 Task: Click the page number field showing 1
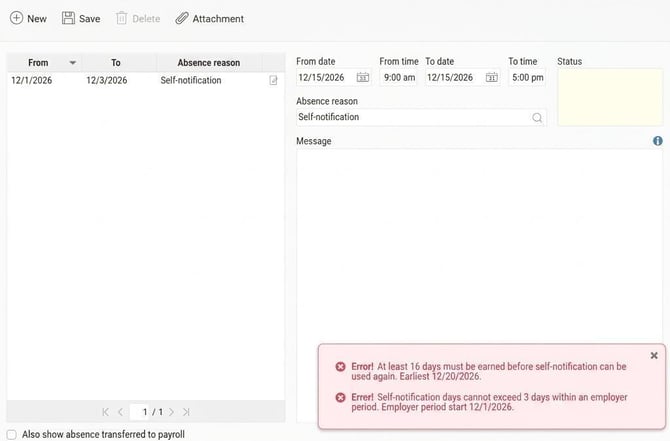(139, 412)
